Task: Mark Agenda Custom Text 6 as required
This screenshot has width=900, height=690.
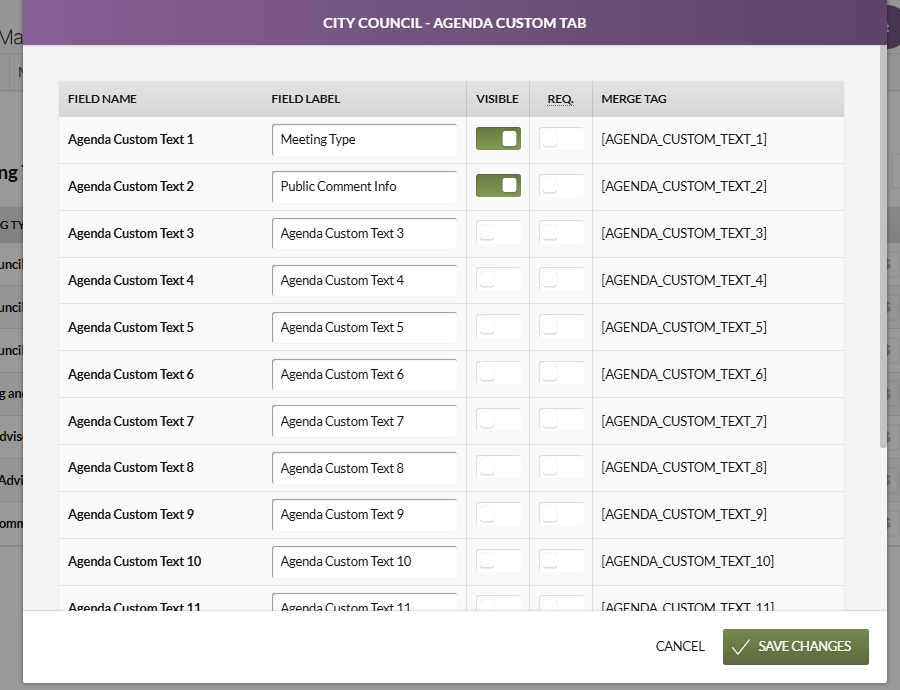Action: point(561,374)
